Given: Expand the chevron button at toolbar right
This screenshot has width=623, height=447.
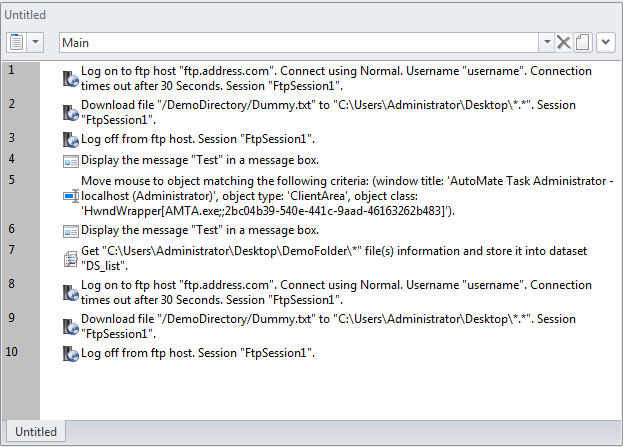Looking at the screenshot, I should pos(605,42).
